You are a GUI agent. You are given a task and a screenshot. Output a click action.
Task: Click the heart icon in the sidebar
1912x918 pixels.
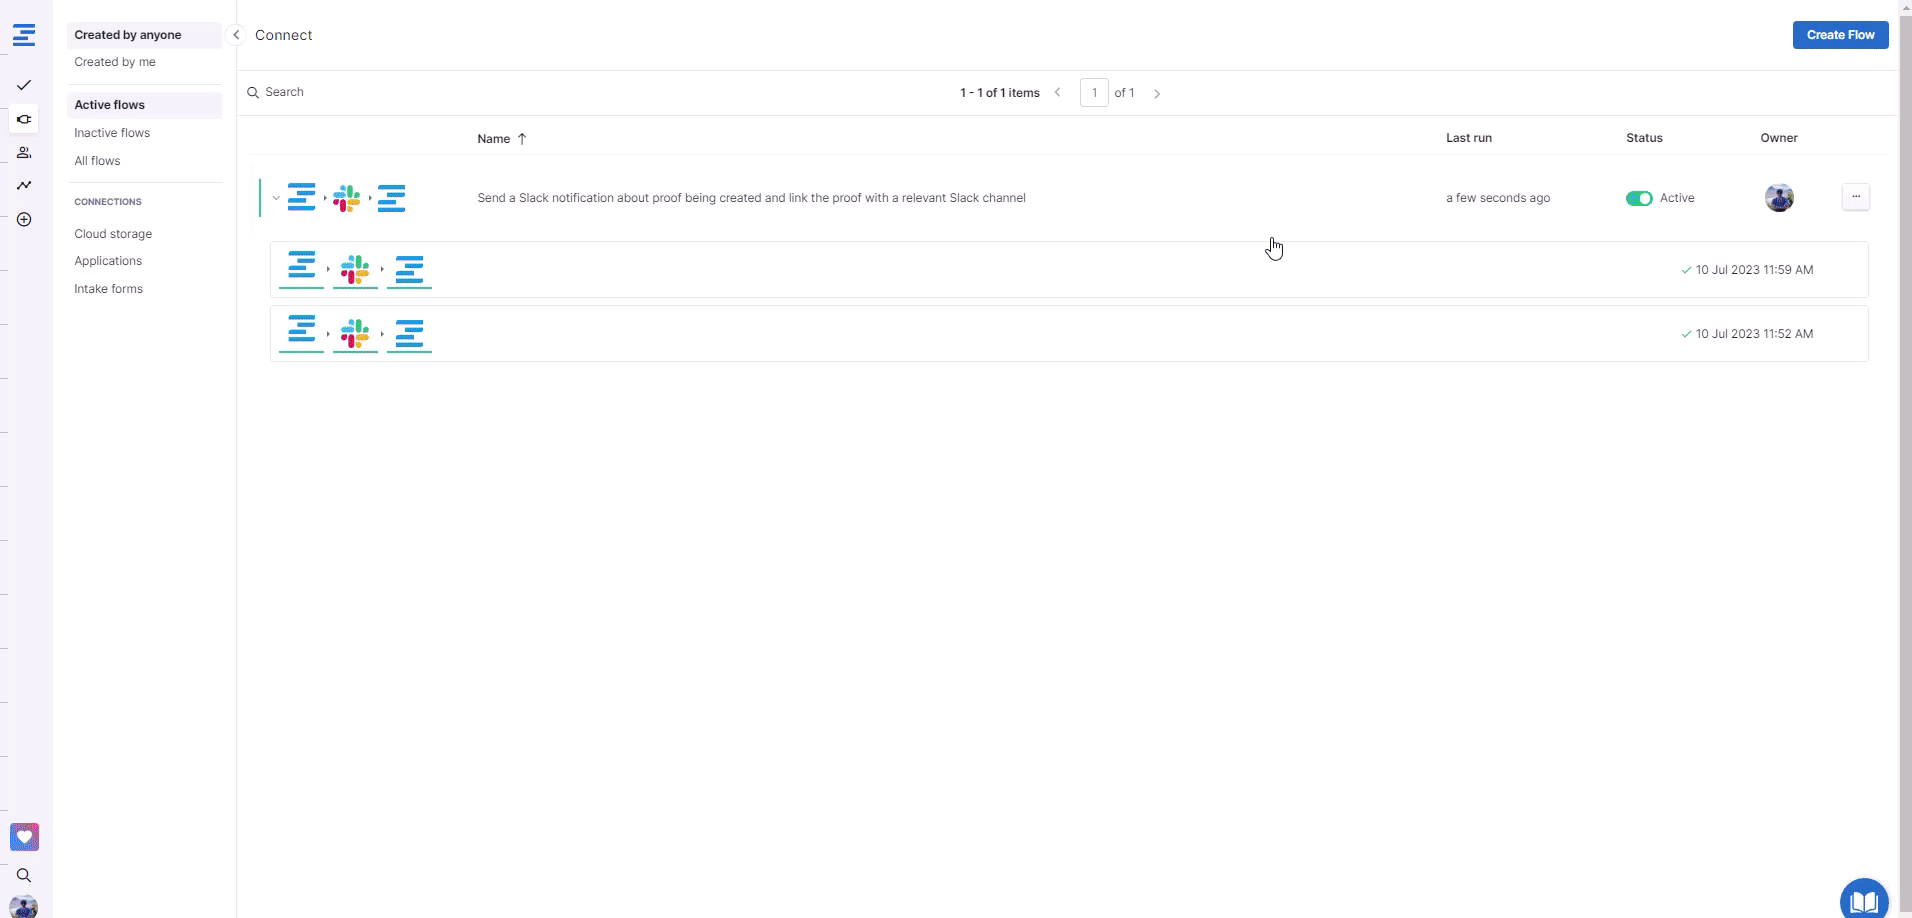click(24, 837)
